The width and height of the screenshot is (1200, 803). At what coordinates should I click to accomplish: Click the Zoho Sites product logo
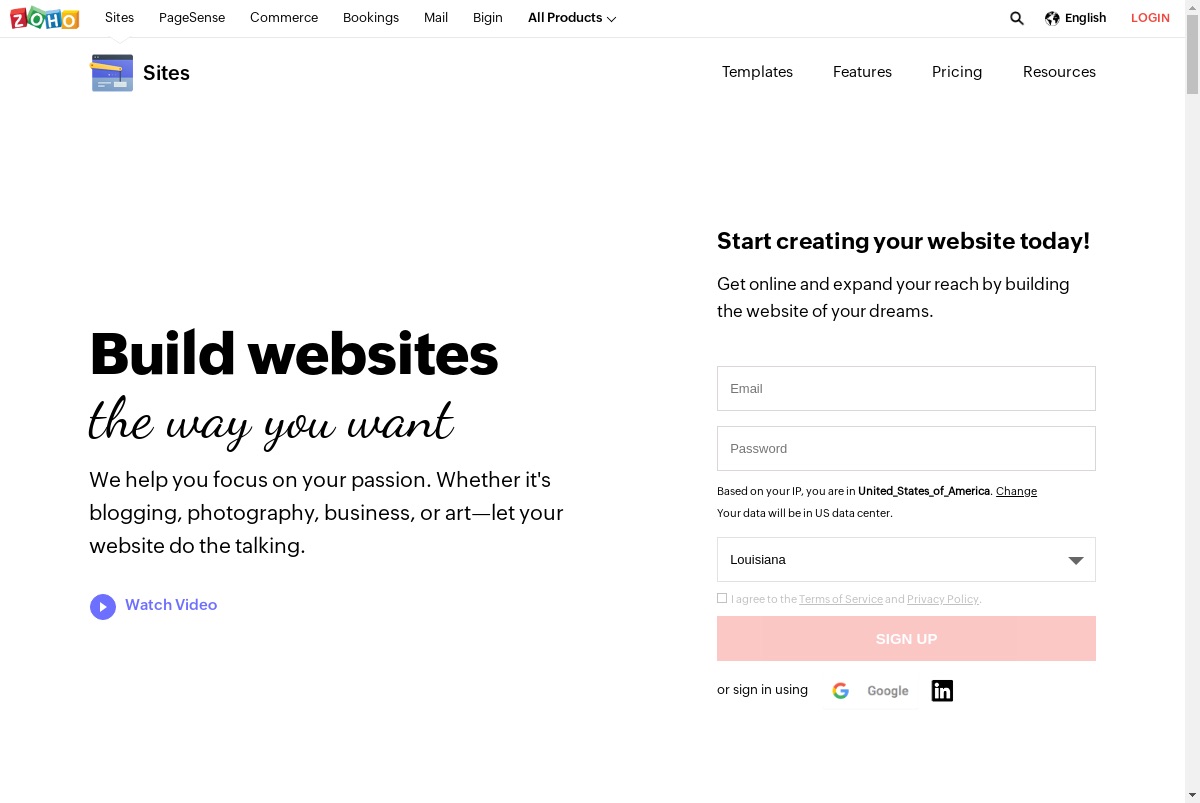tap(112, 73)
